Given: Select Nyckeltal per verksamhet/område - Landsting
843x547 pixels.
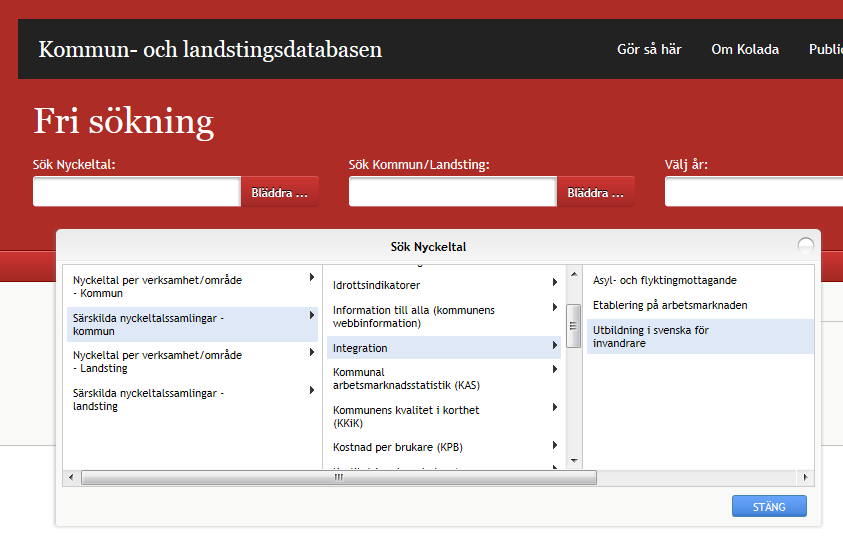Looking at the screenshot, I should pyautogui.click(x=192, y=361).
